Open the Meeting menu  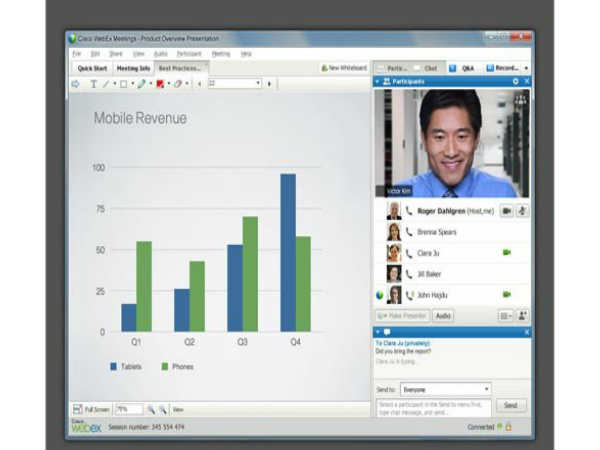221,54
